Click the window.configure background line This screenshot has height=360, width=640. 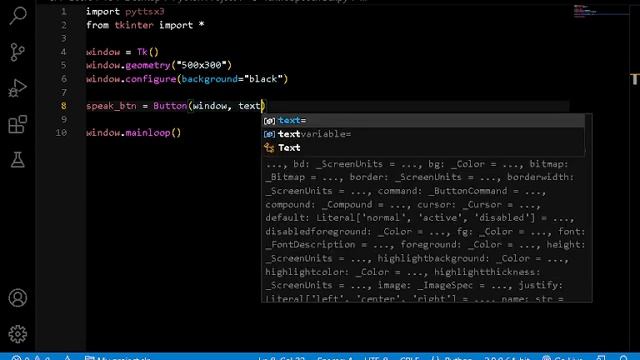click(187, 79)
